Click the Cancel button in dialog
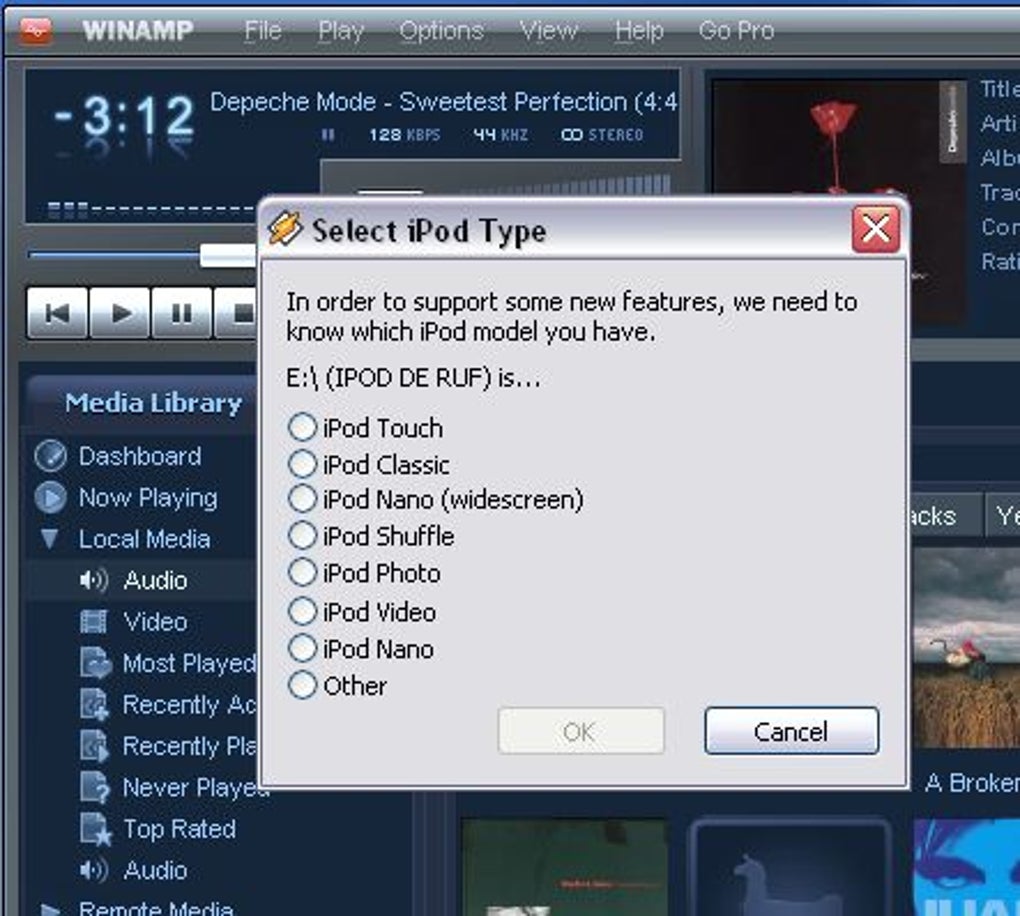Viewport: 1020px width, 916px height. 792,731
